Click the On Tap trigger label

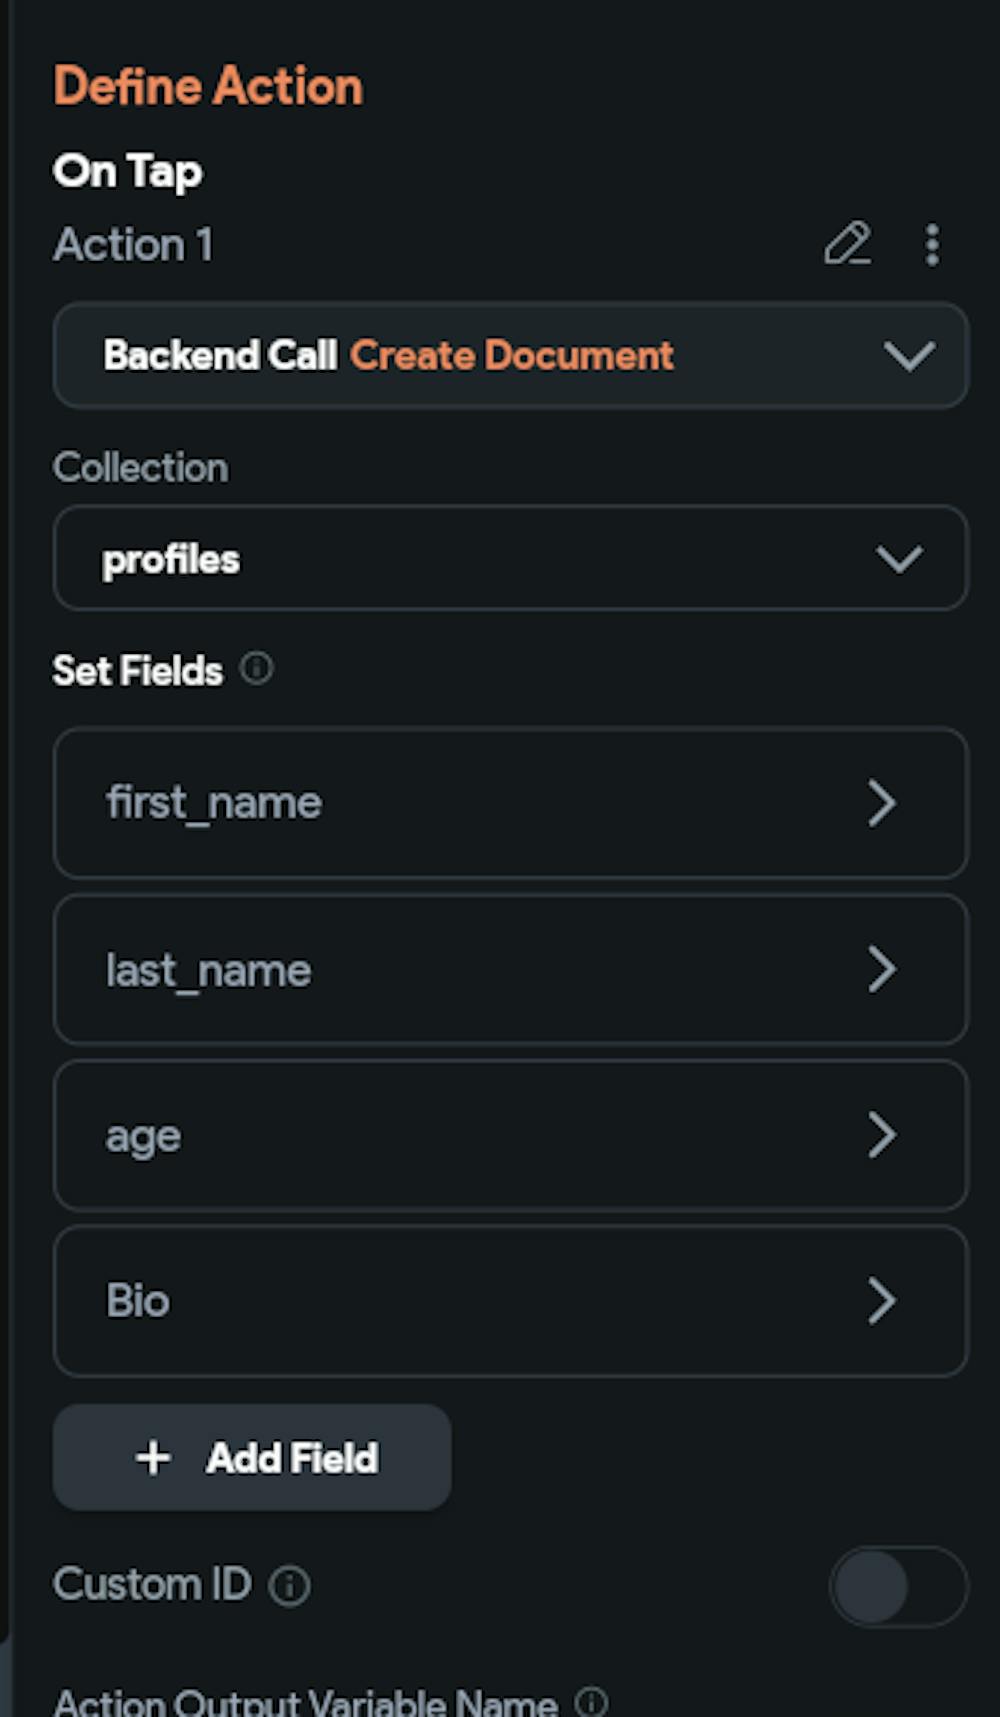[128, 171]
